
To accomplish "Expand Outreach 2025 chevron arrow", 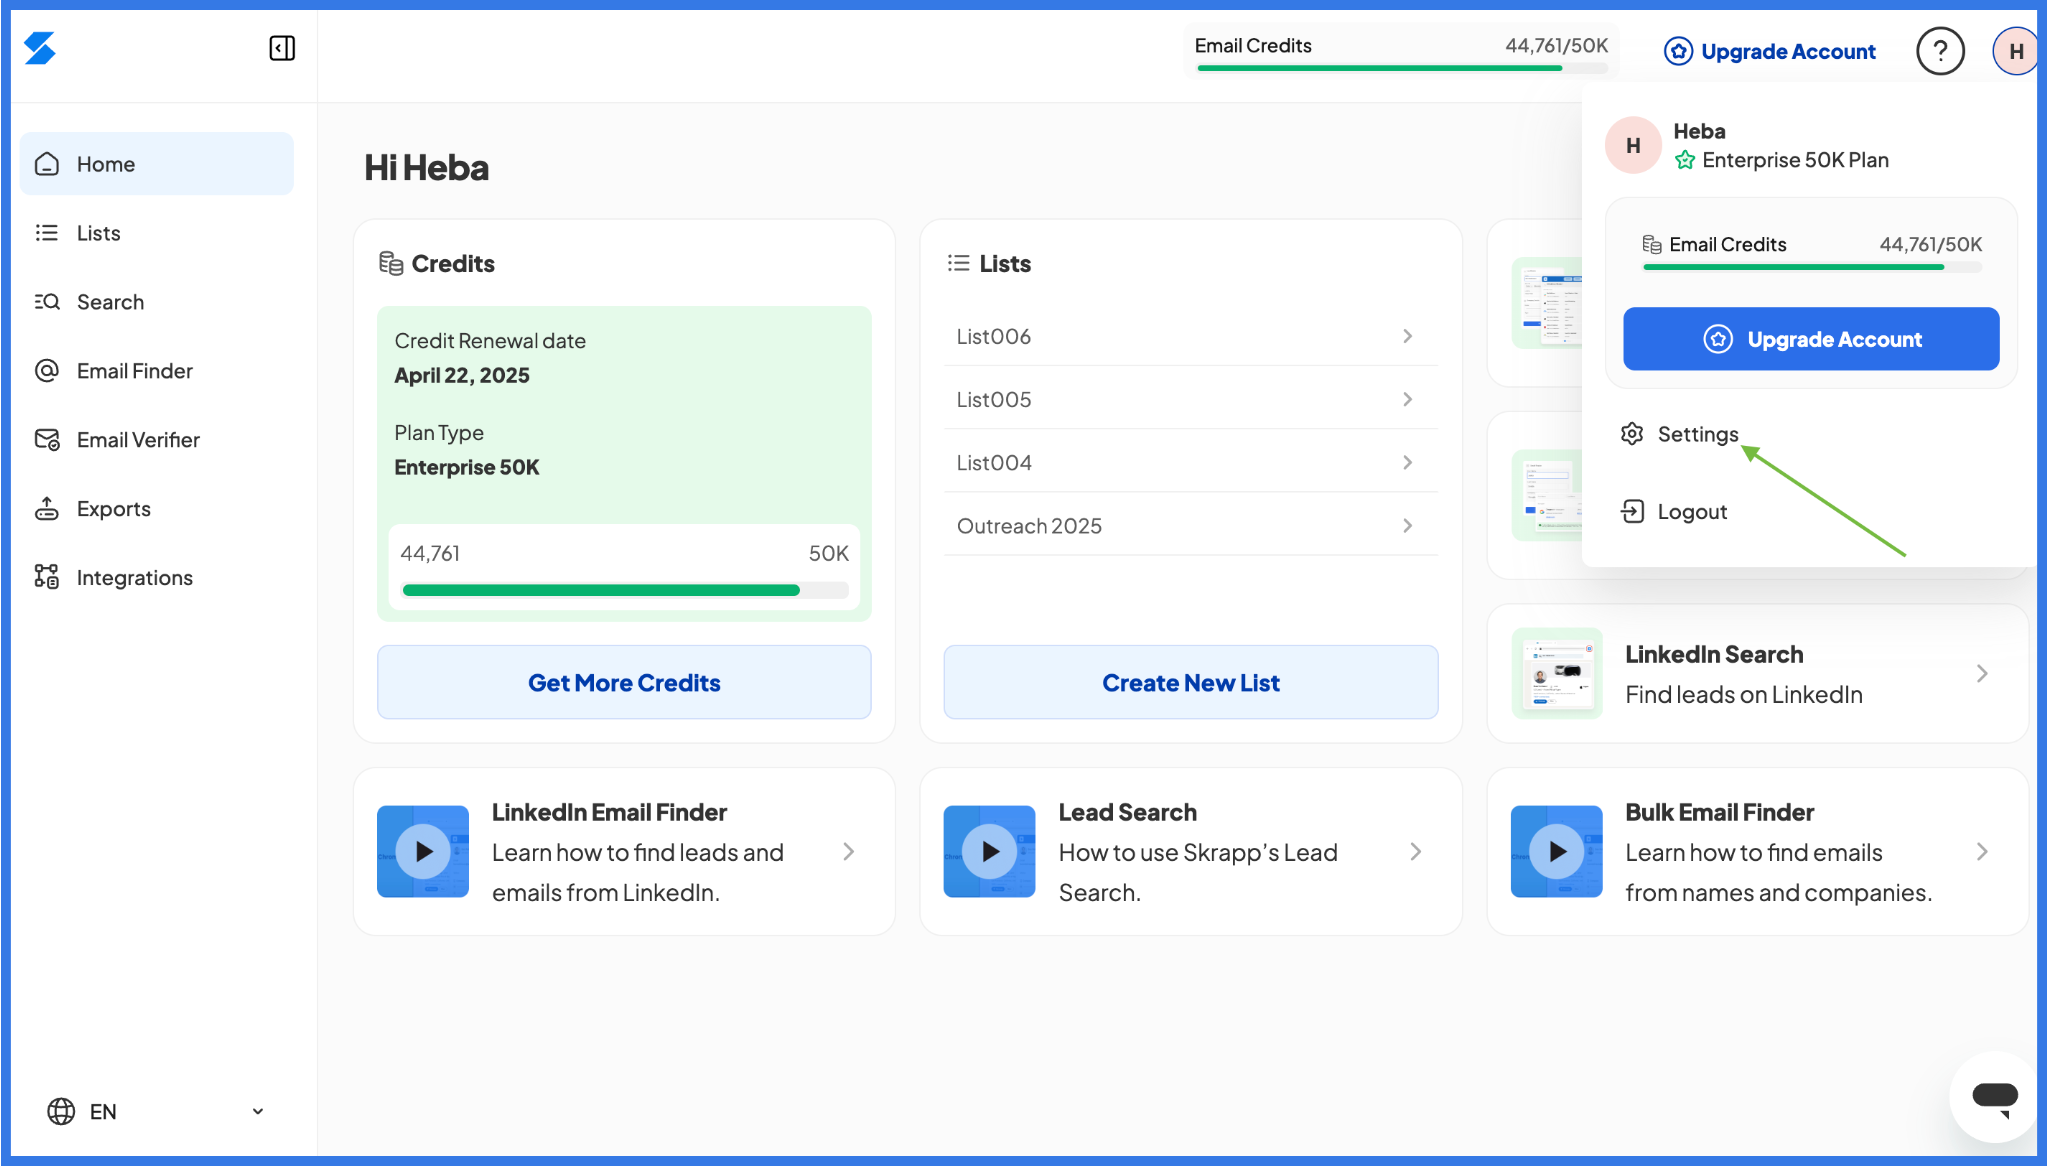I will click(1407, 525).
